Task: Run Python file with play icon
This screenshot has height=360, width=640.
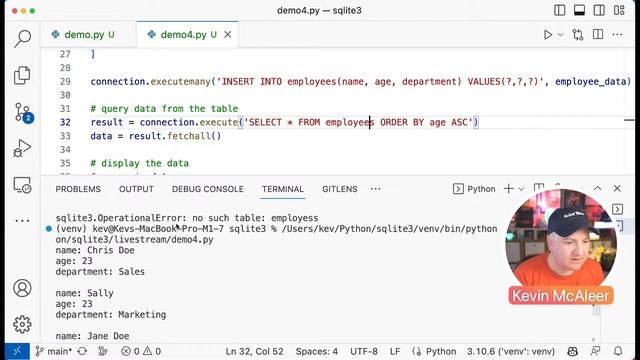Action: (548, 35)
